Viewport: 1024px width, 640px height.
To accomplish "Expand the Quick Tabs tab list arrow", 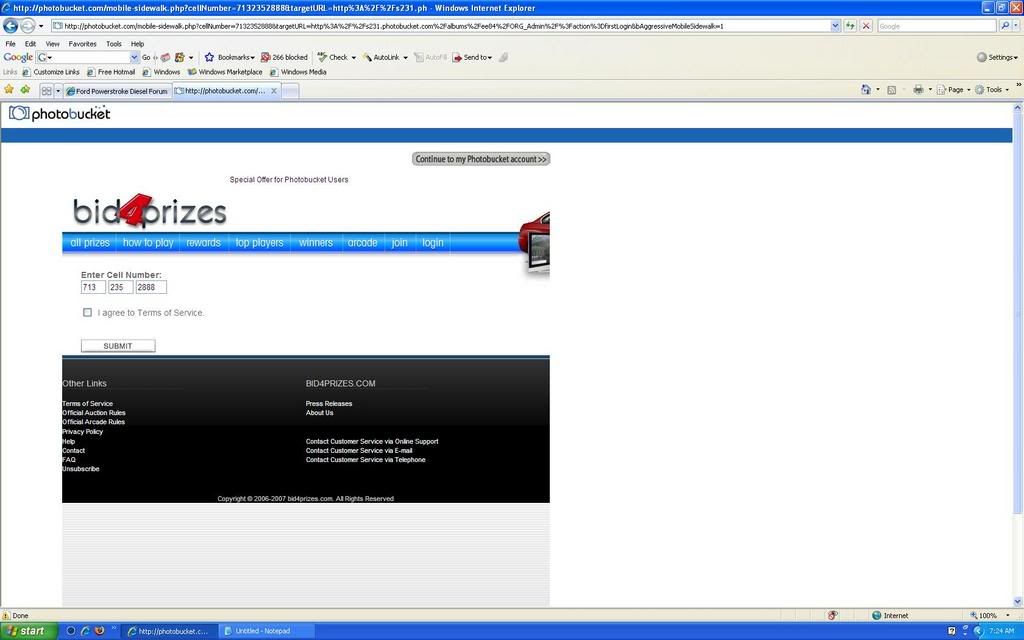I will click(x=57, y=91).
